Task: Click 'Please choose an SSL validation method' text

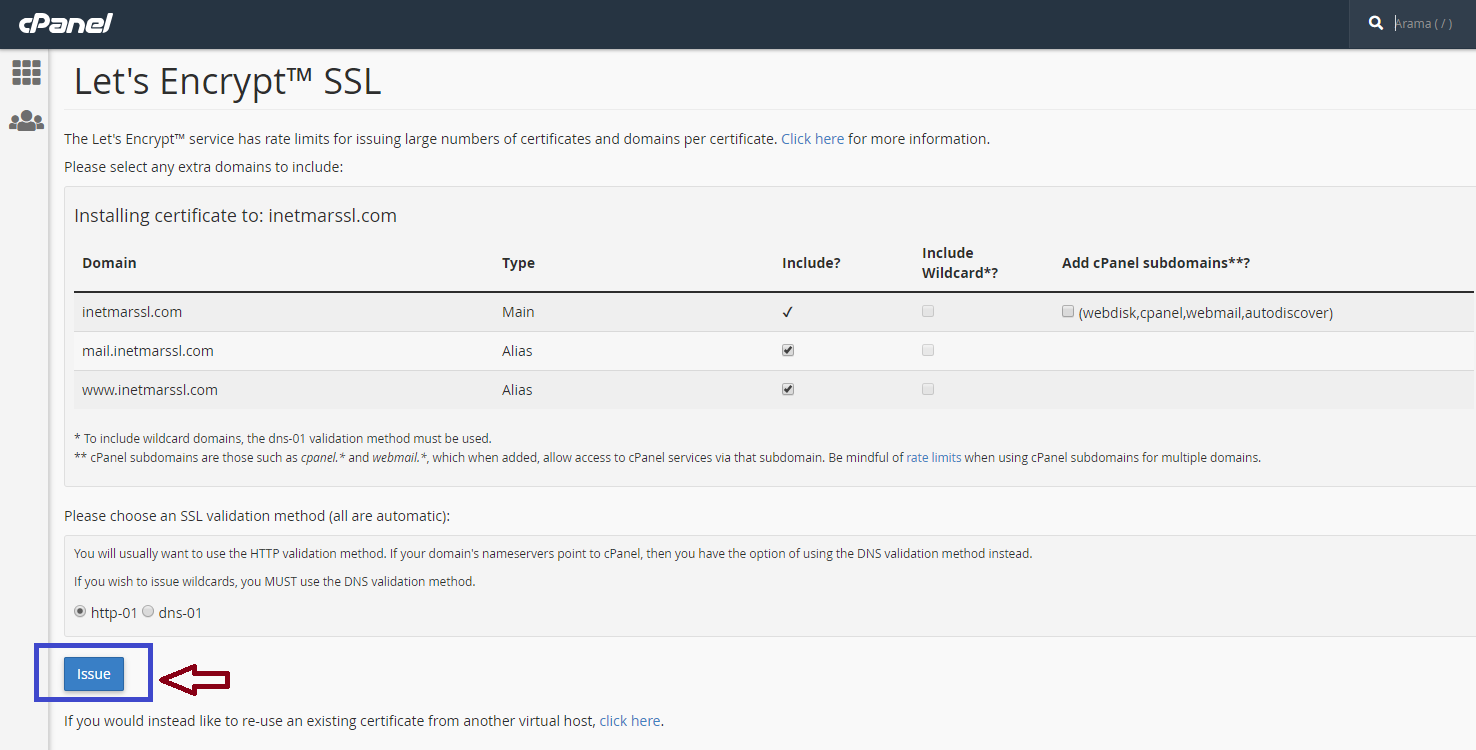Action: tap(257, 516)
